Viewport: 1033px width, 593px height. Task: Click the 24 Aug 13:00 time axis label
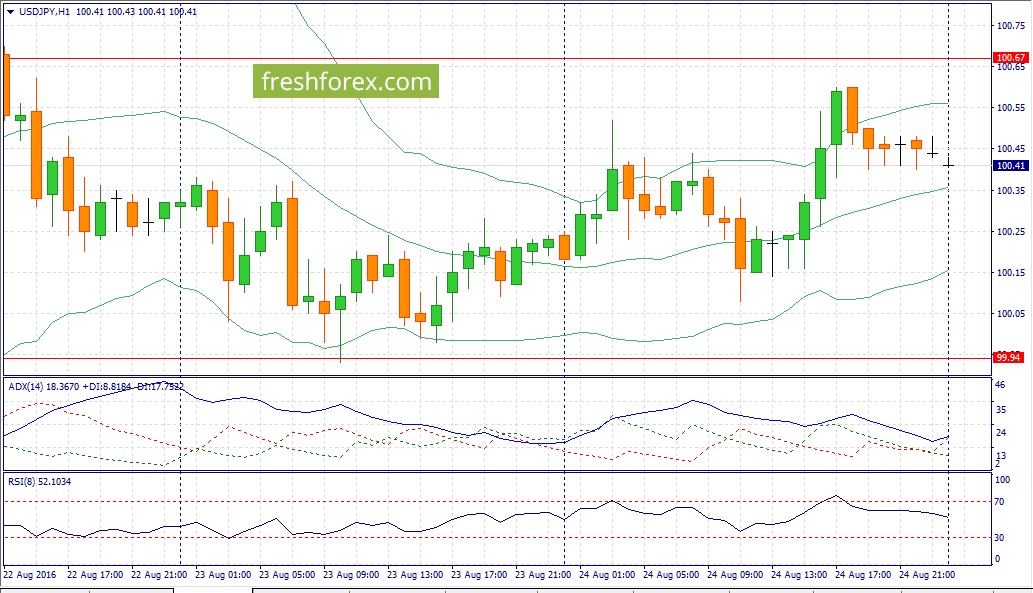coord(798,575)
